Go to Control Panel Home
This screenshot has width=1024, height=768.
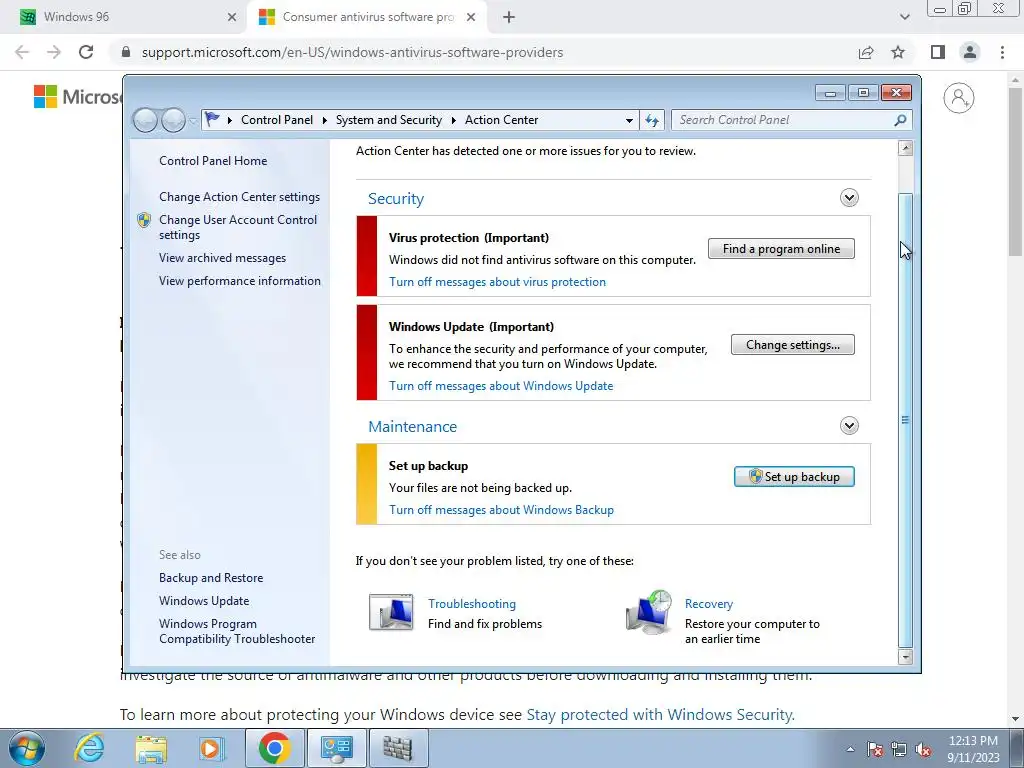tap(213, 161)
